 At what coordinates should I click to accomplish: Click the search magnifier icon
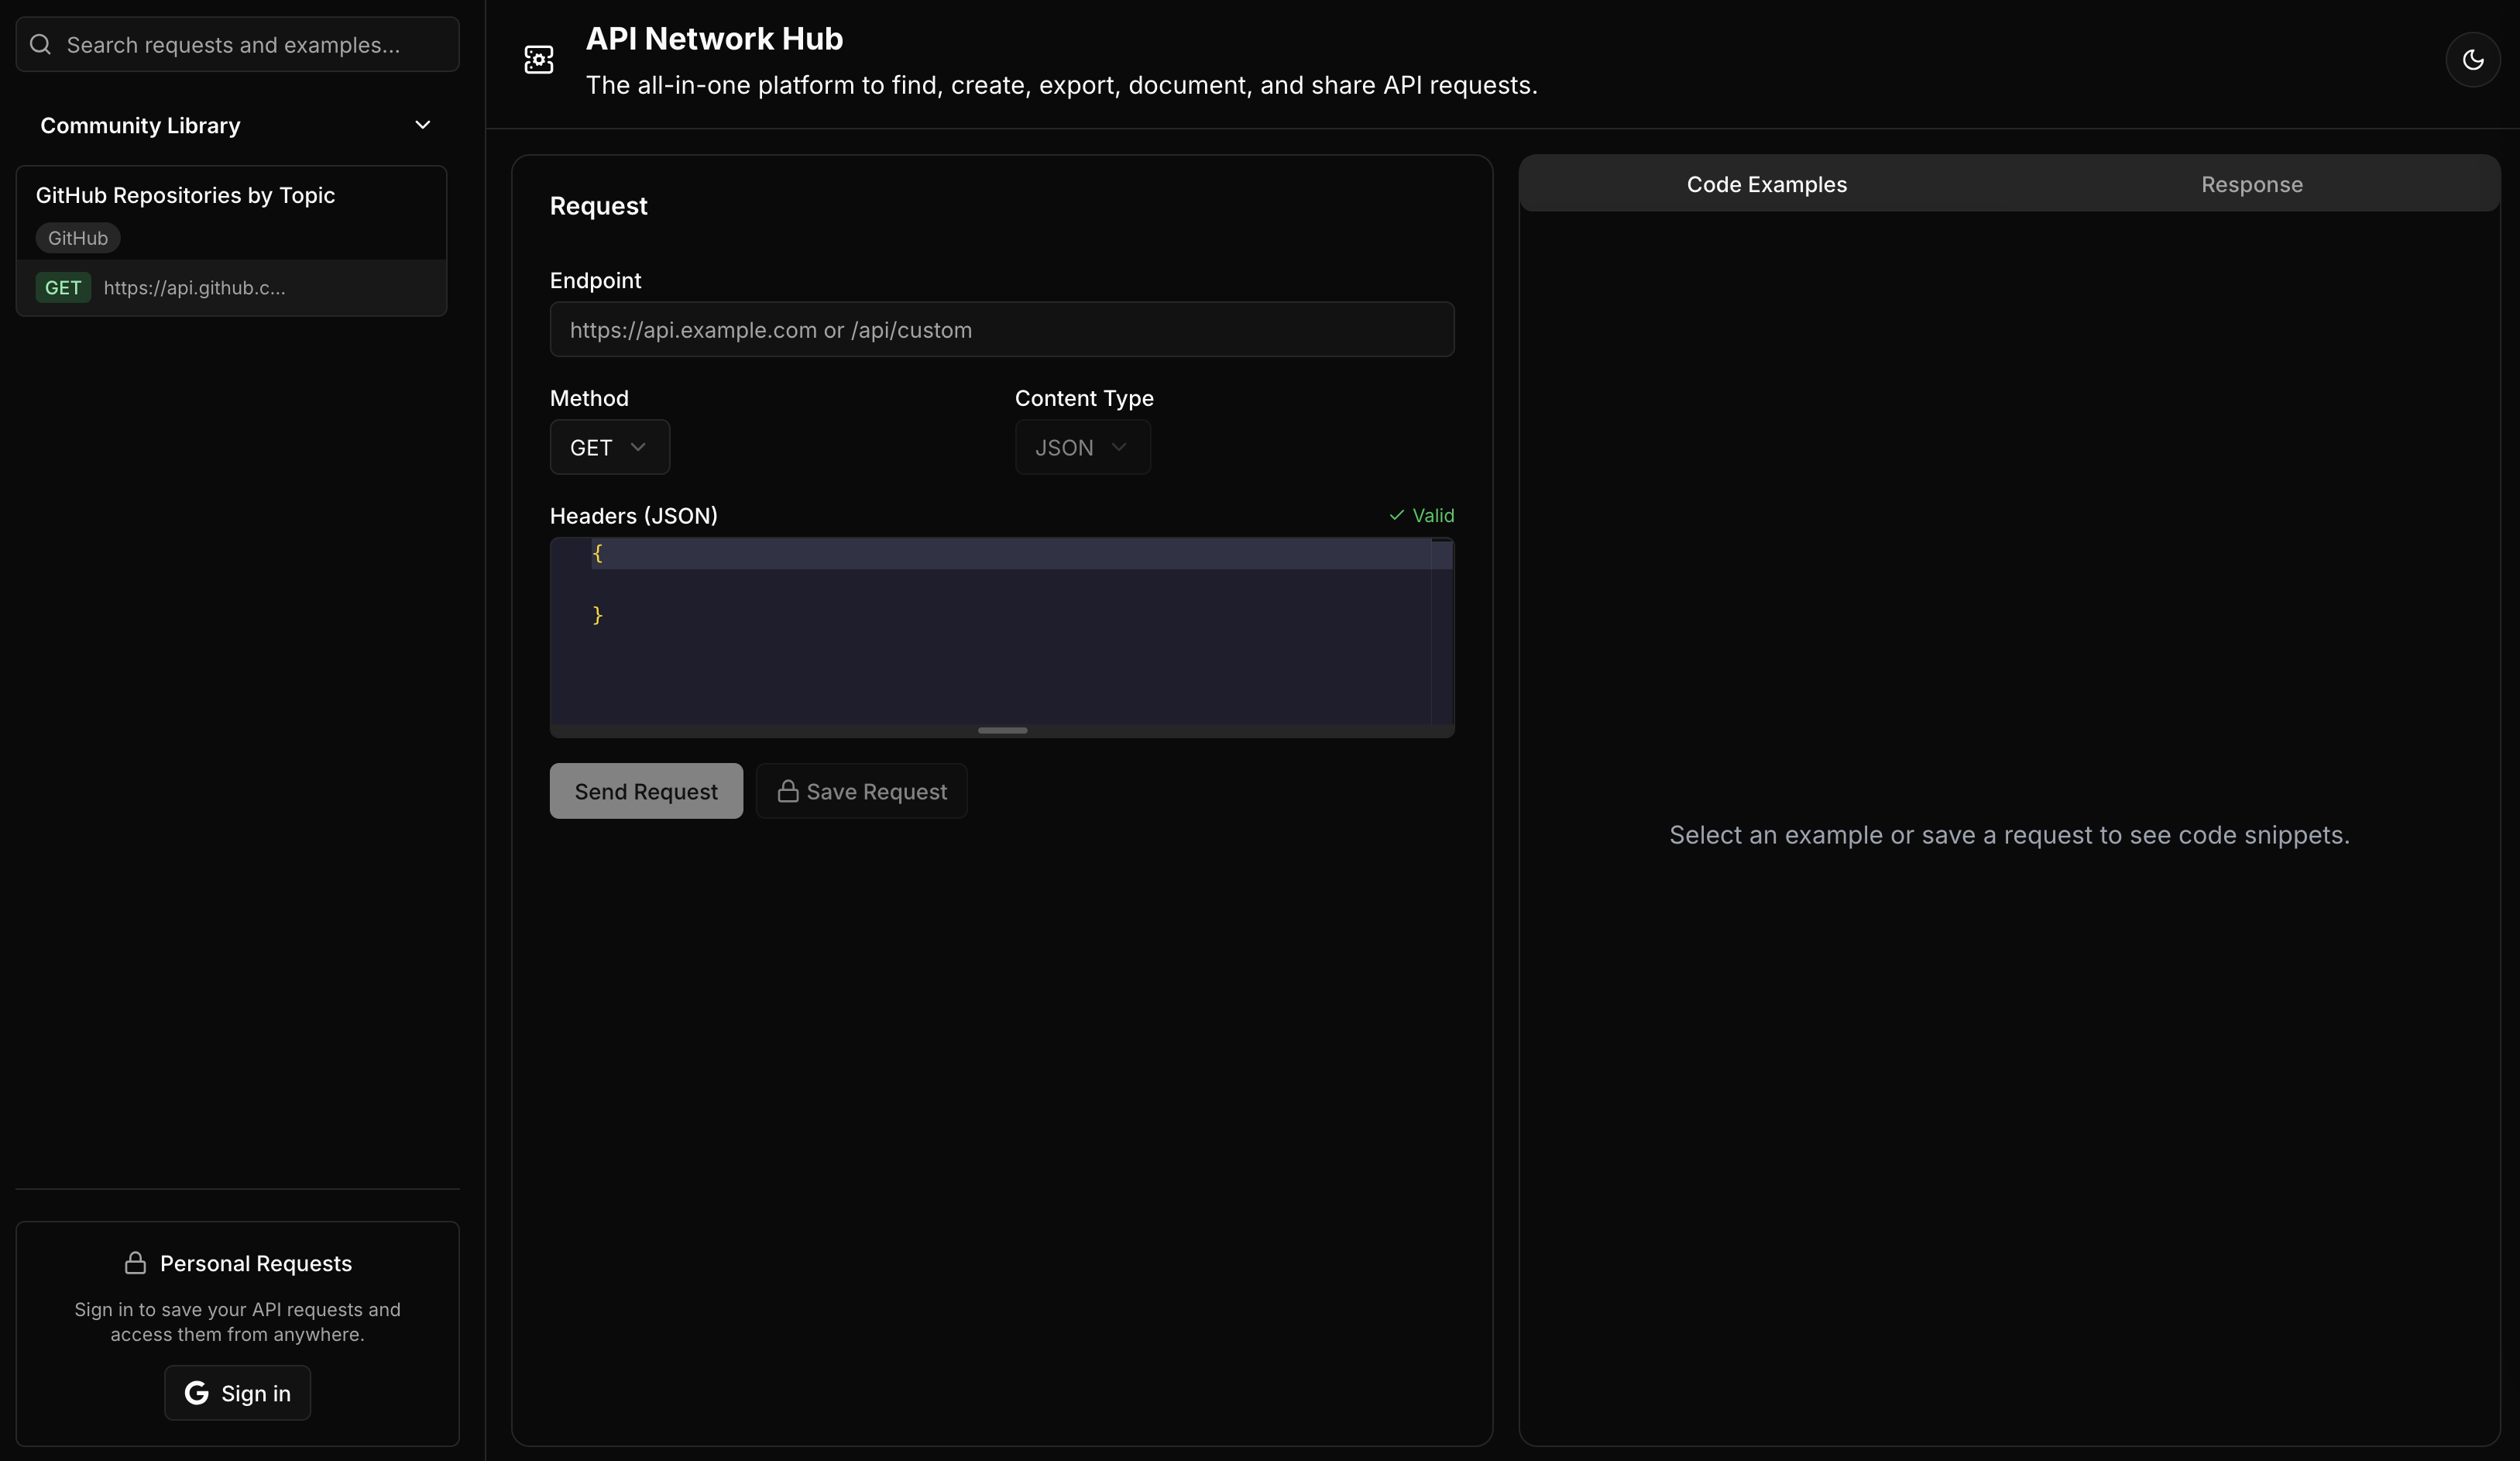(x=40, y=44)
